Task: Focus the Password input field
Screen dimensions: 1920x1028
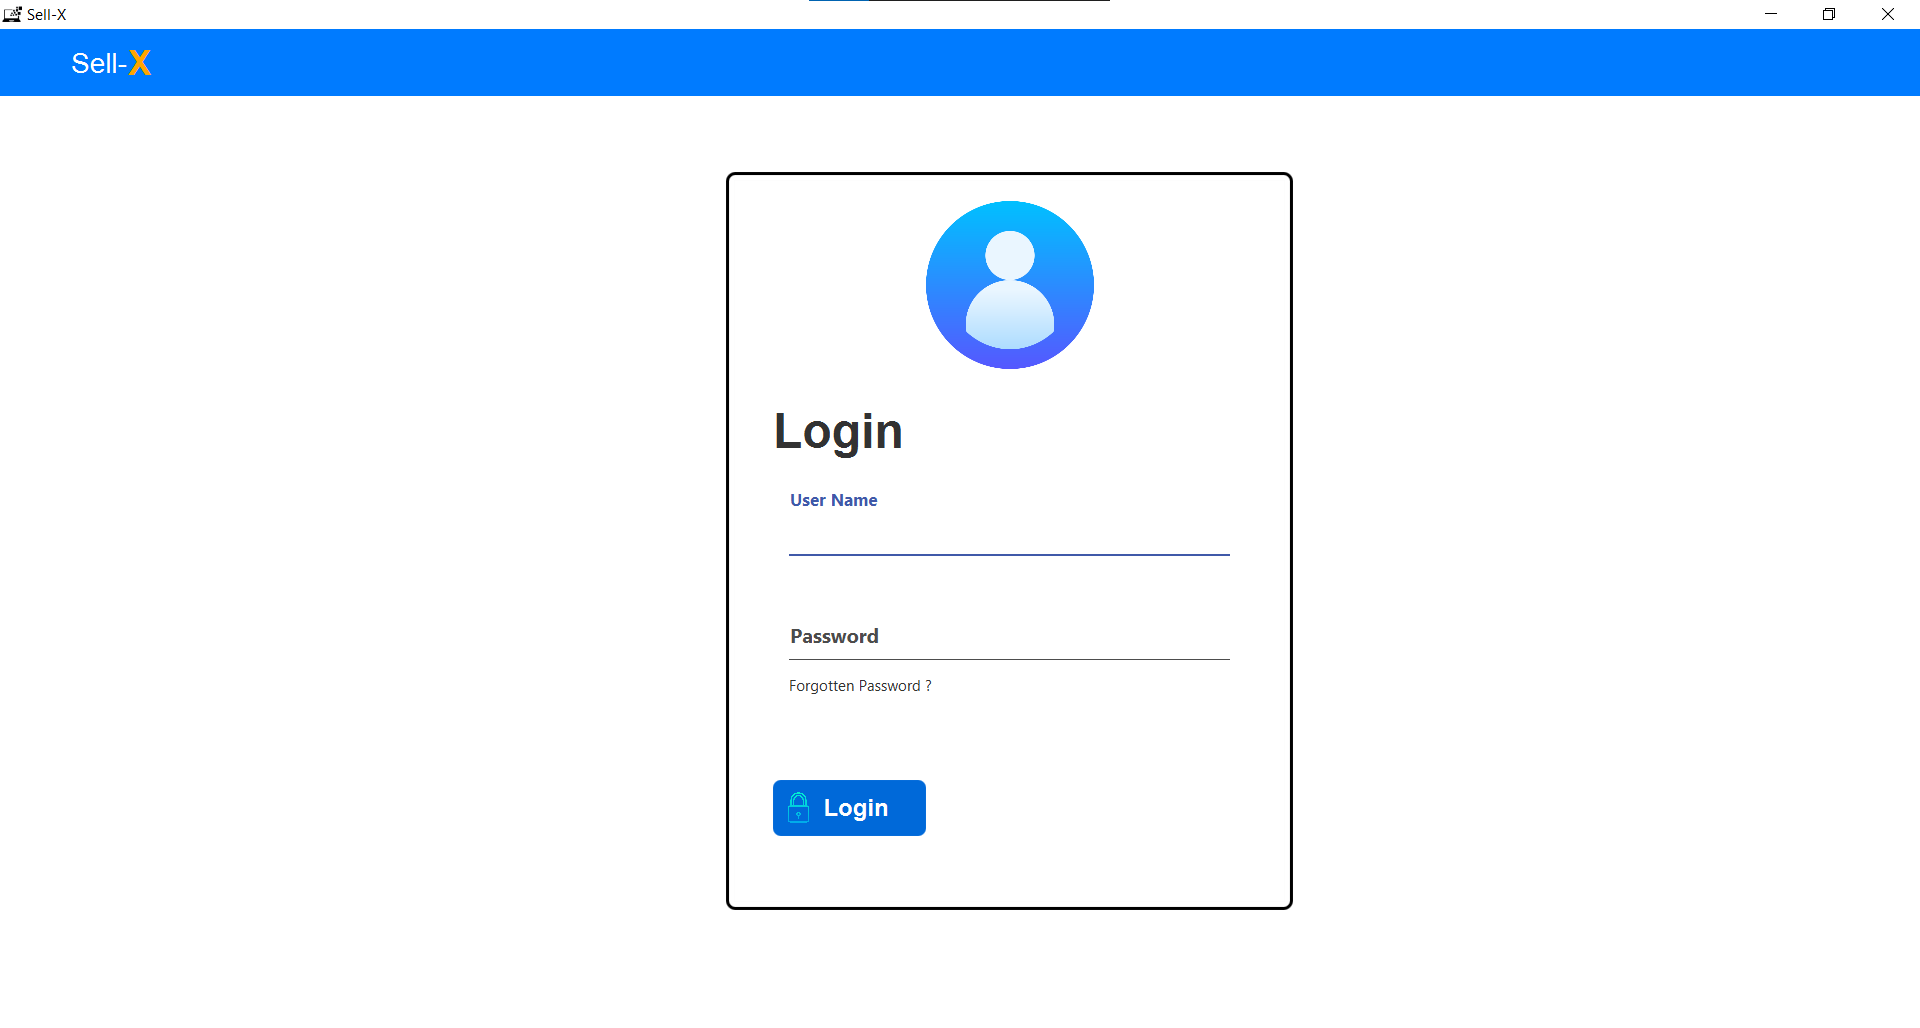Action: click(x=1009, y=637)
